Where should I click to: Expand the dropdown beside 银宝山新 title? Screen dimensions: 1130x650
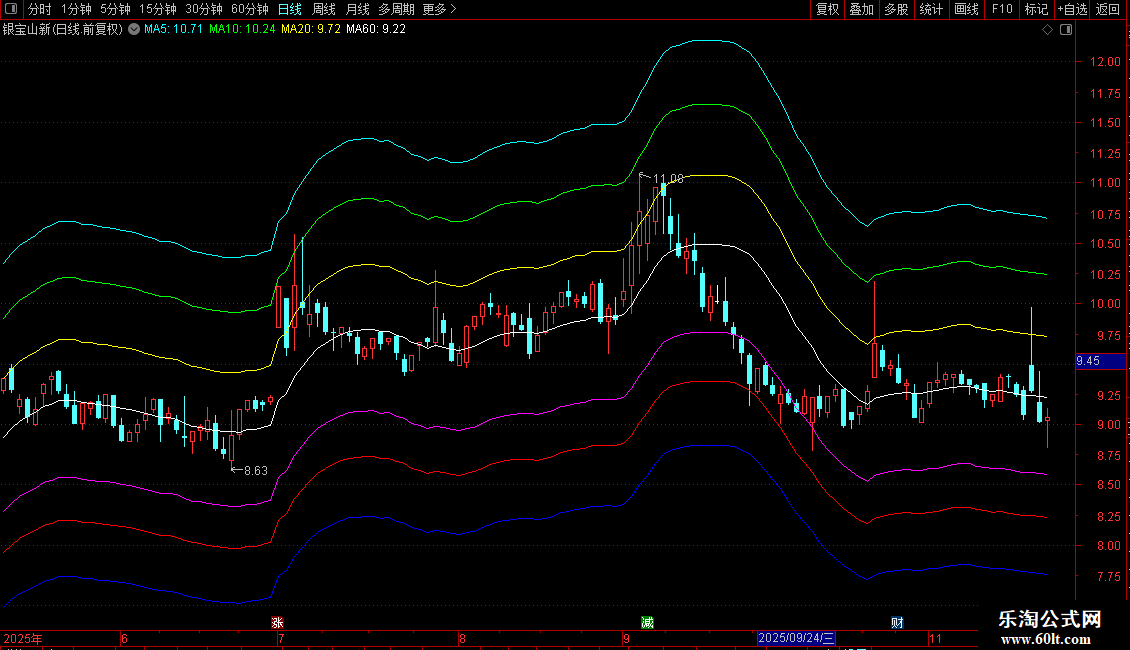coord(134,29)
